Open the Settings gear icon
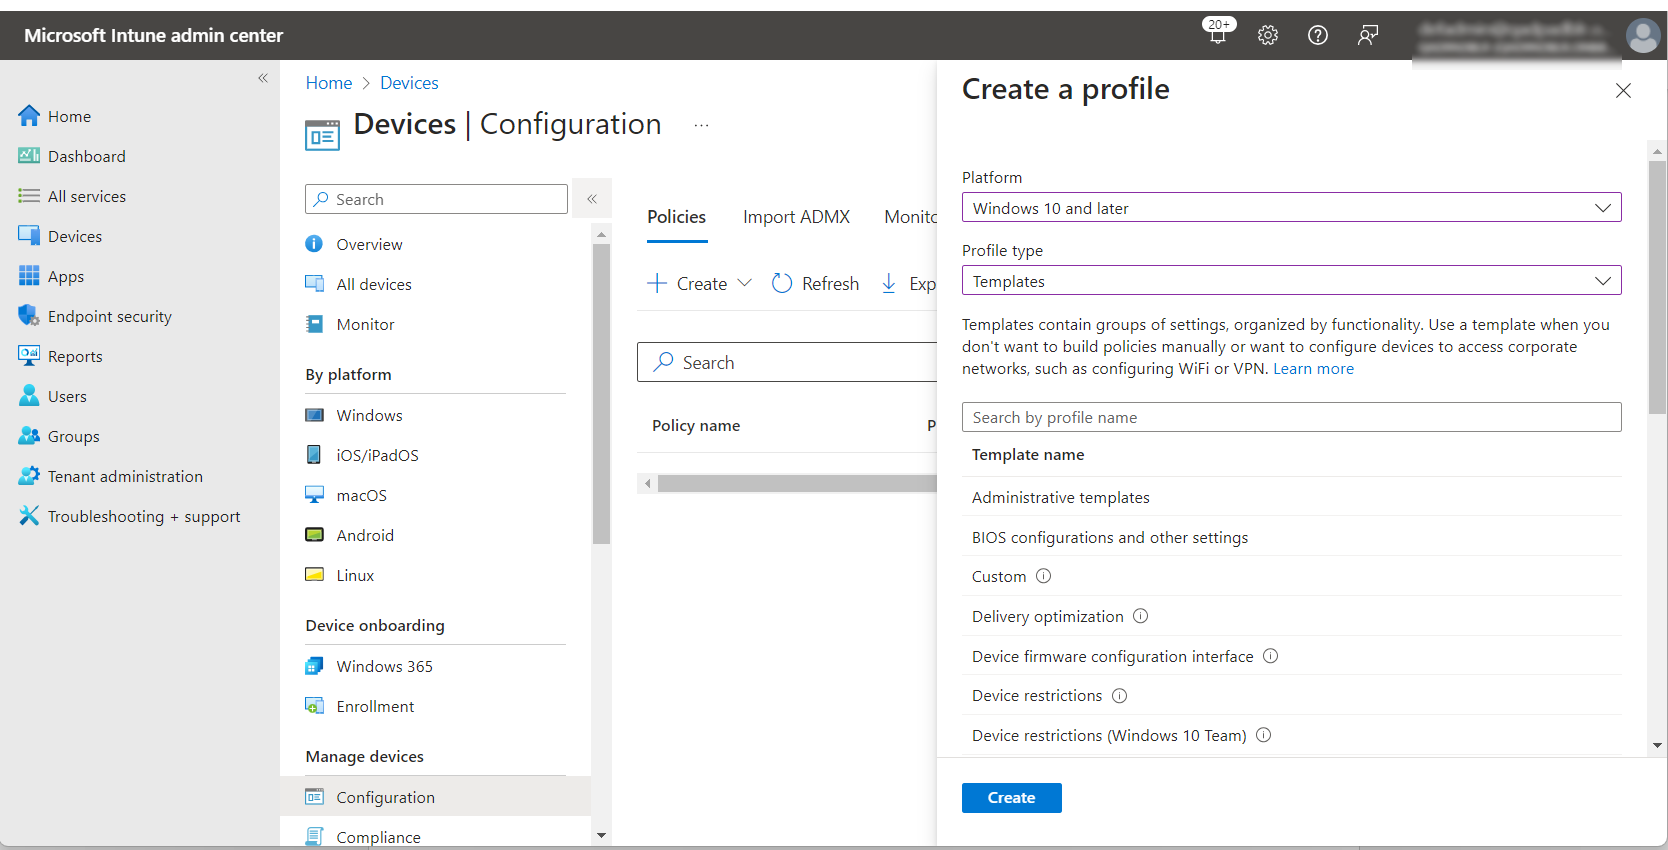The image size is (1668, 850). [x=1268, y=35]
